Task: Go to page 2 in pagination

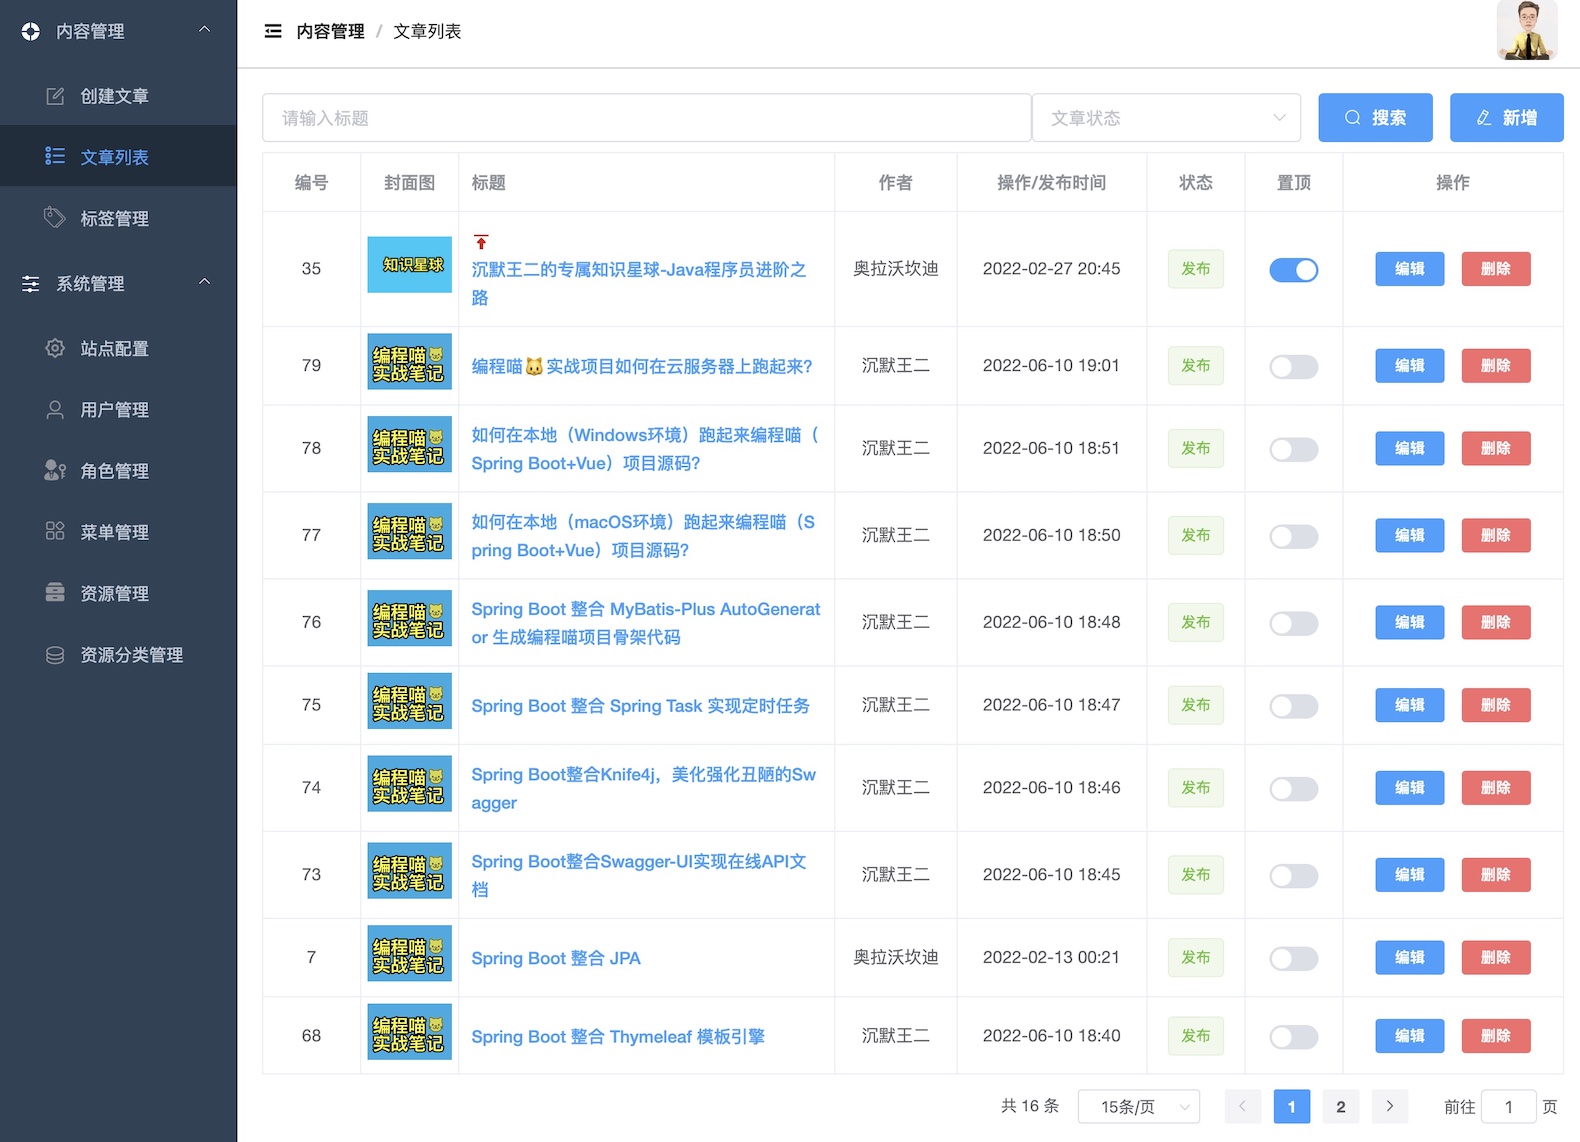Action: point(1341,1106)
